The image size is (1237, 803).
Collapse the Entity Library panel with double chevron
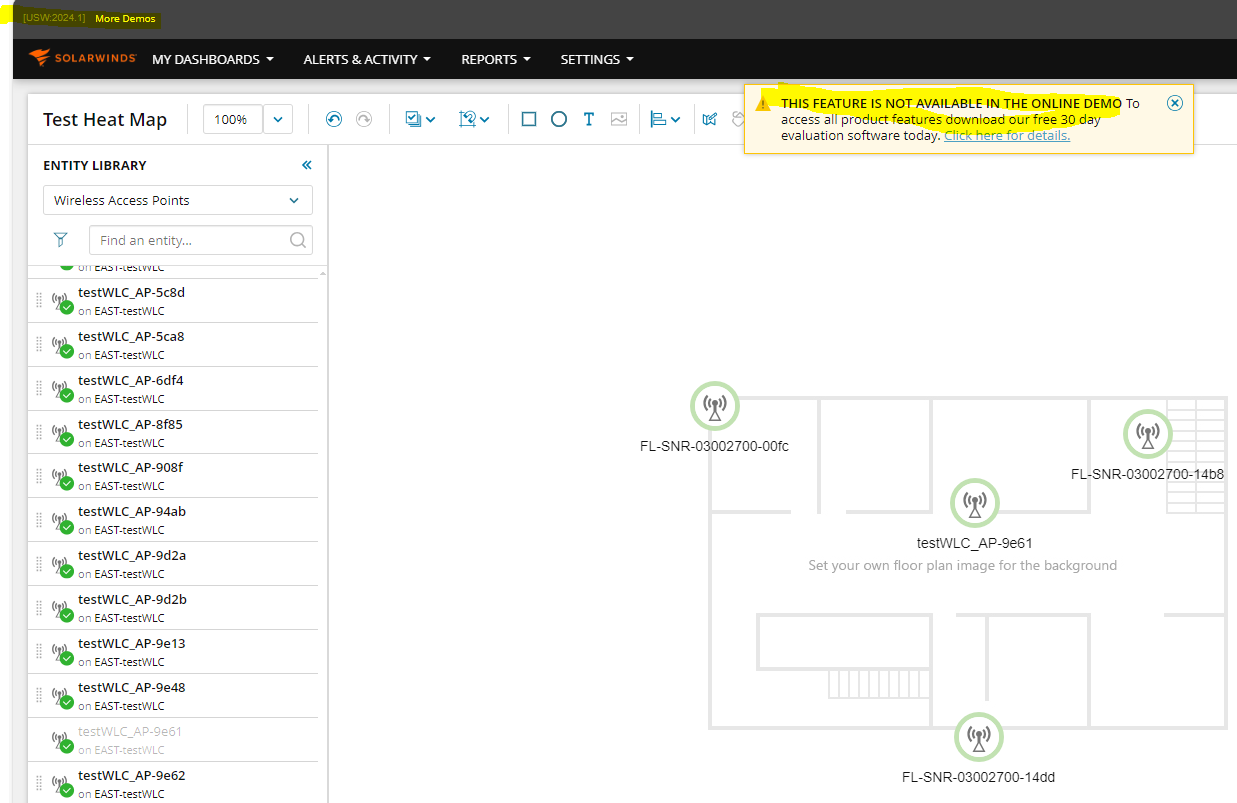(x=306, y=165)
